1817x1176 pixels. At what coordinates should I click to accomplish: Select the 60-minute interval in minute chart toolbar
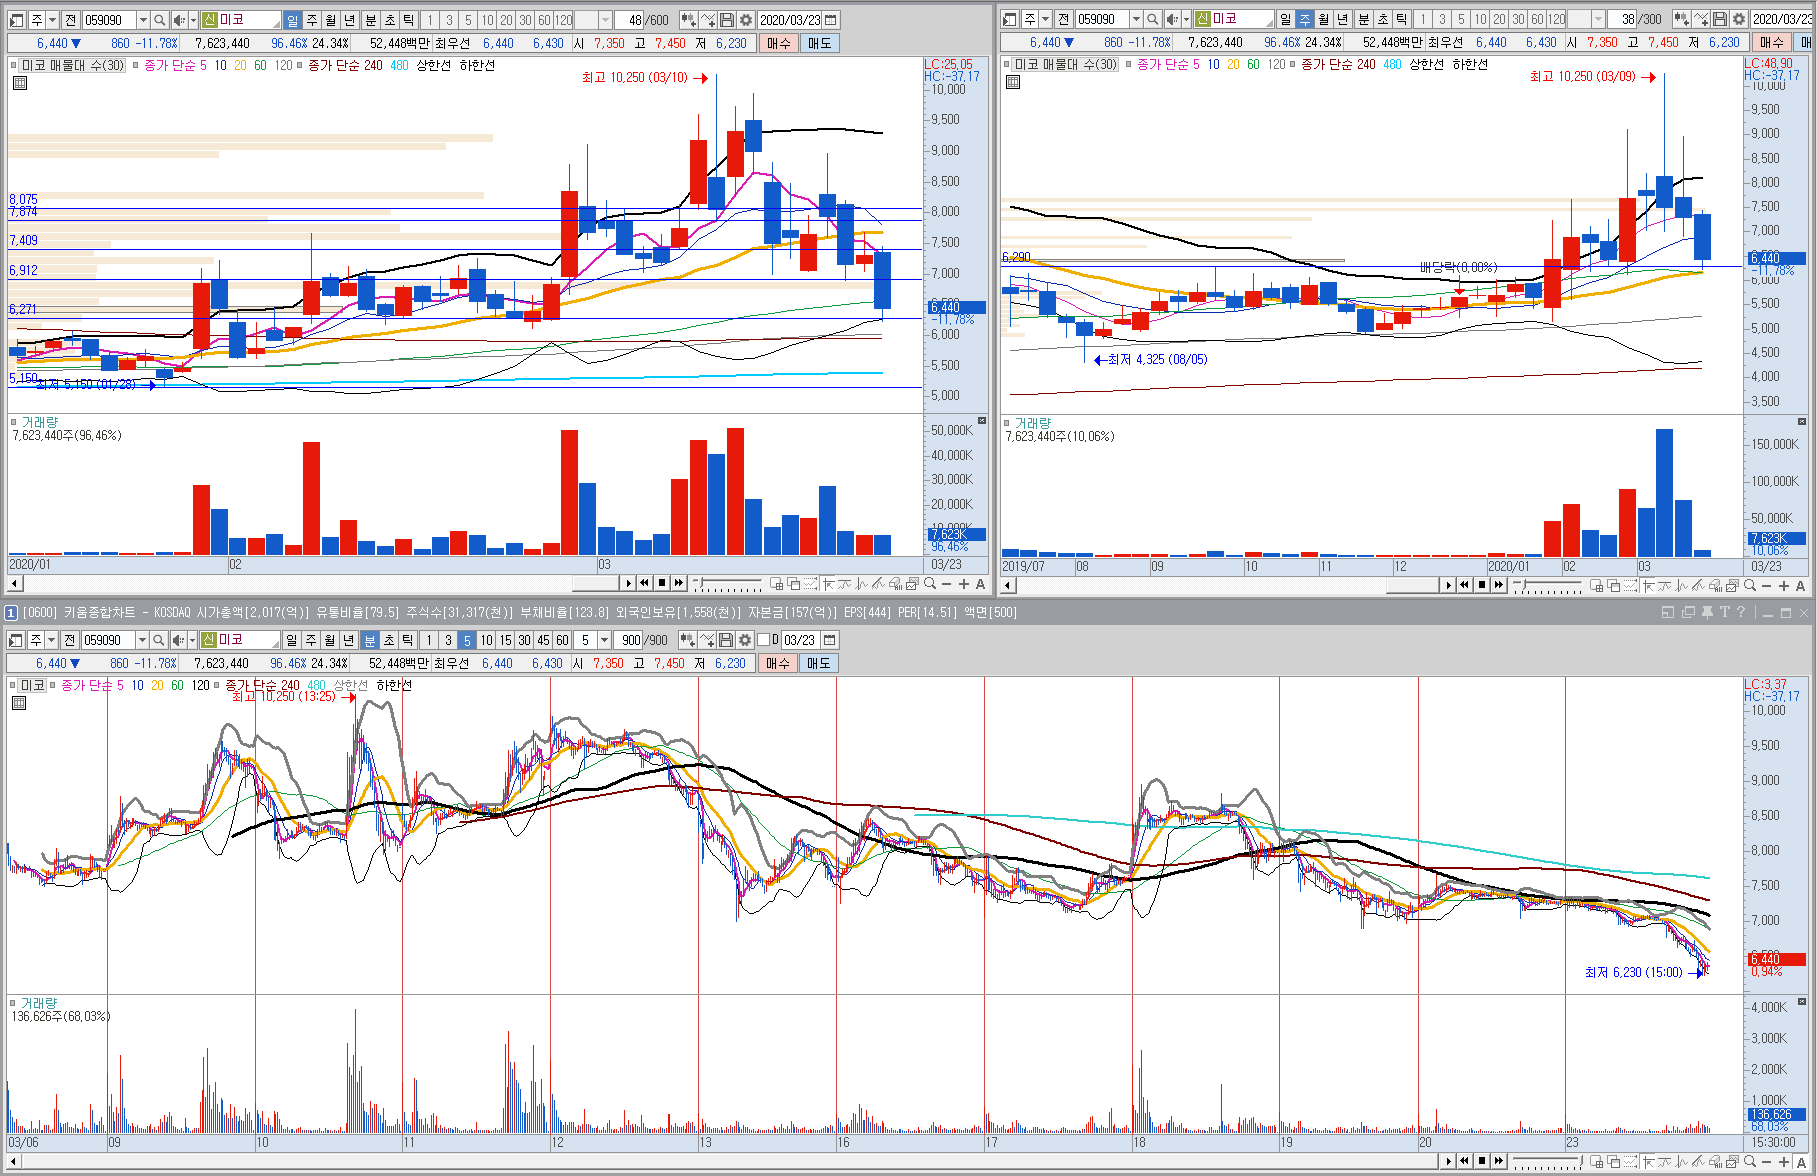[562, 640]
